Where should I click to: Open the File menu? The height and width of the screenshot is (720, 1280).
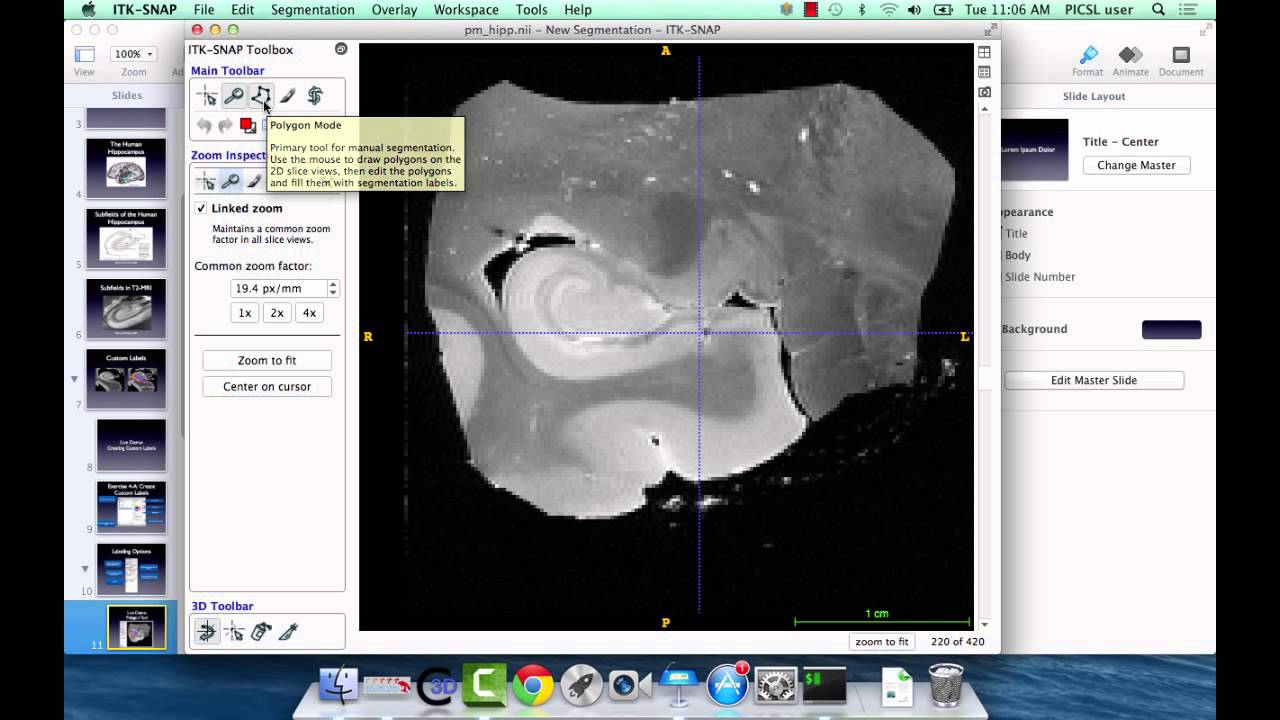pos(204,10)
